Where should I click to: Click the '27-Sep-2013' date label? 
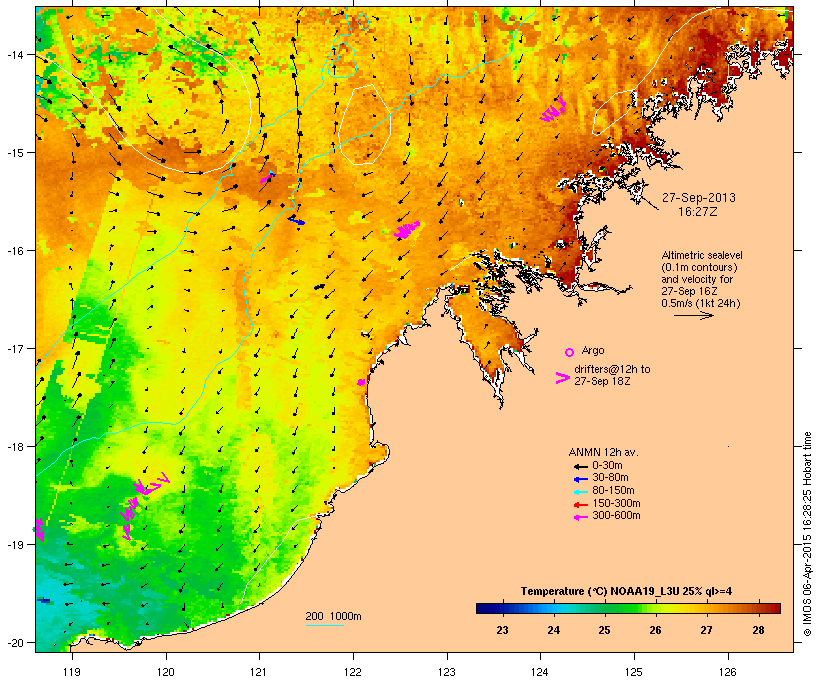(x=699, y=198)
